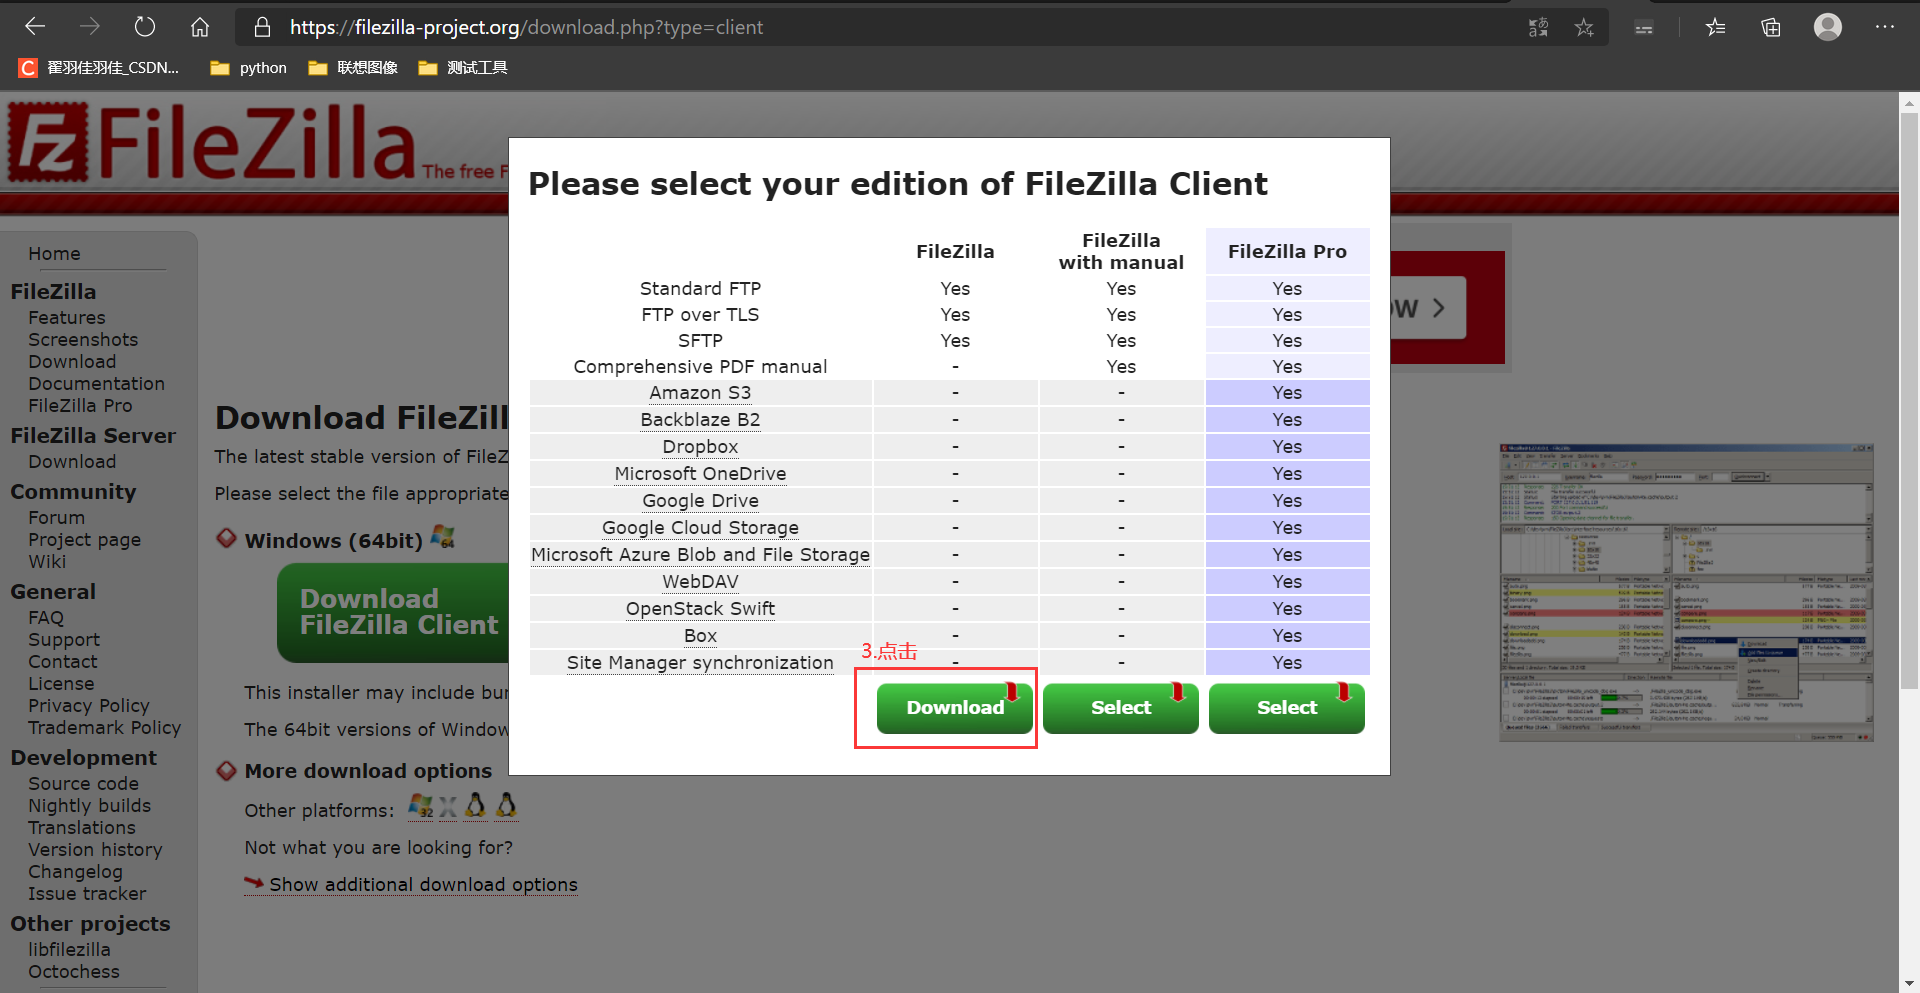Click the first Linux penguin platform icon
1920x993 pixels.
[x=475, y=806]
